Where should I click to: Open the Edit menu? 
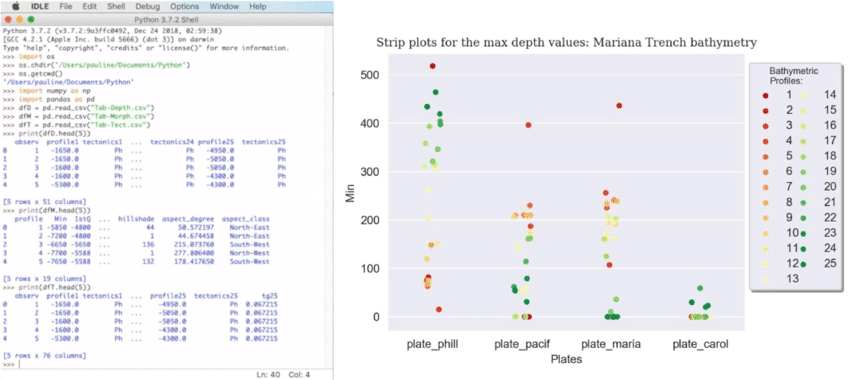[89, 7]
